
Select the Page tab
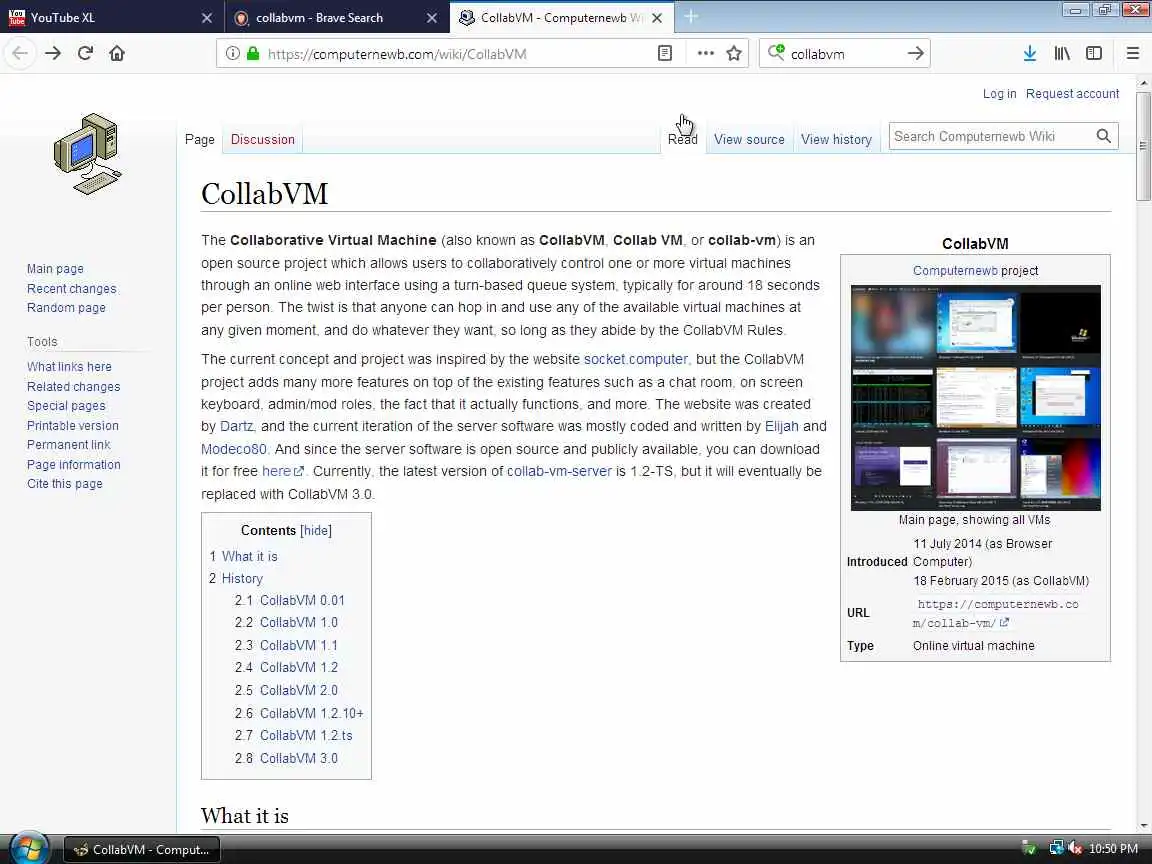(200, 140)
